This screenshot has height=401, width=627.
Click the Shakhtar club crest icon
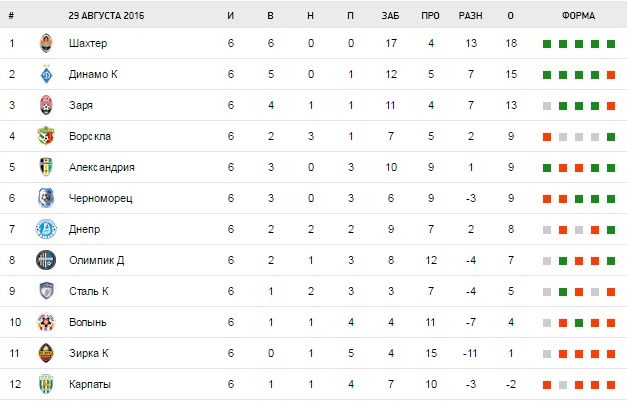coord(45,44)
